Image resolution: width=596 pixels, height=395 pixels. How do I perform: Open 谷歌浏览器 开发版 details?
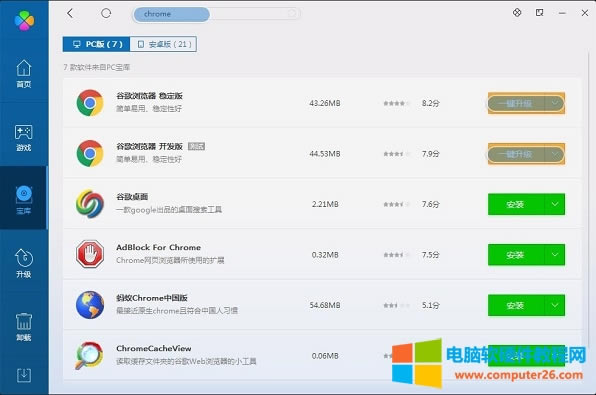click(149, 146)
